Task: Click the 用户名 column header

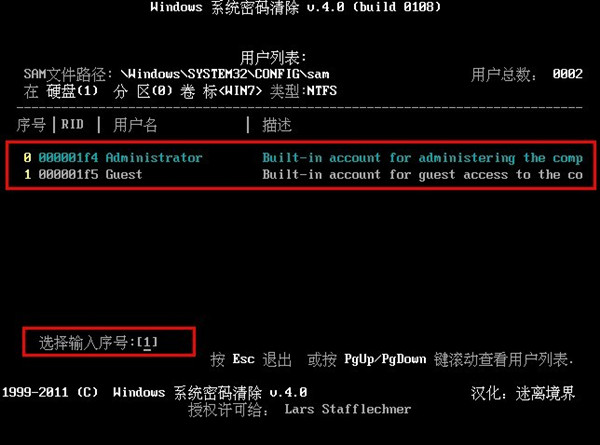Action: 135,125
